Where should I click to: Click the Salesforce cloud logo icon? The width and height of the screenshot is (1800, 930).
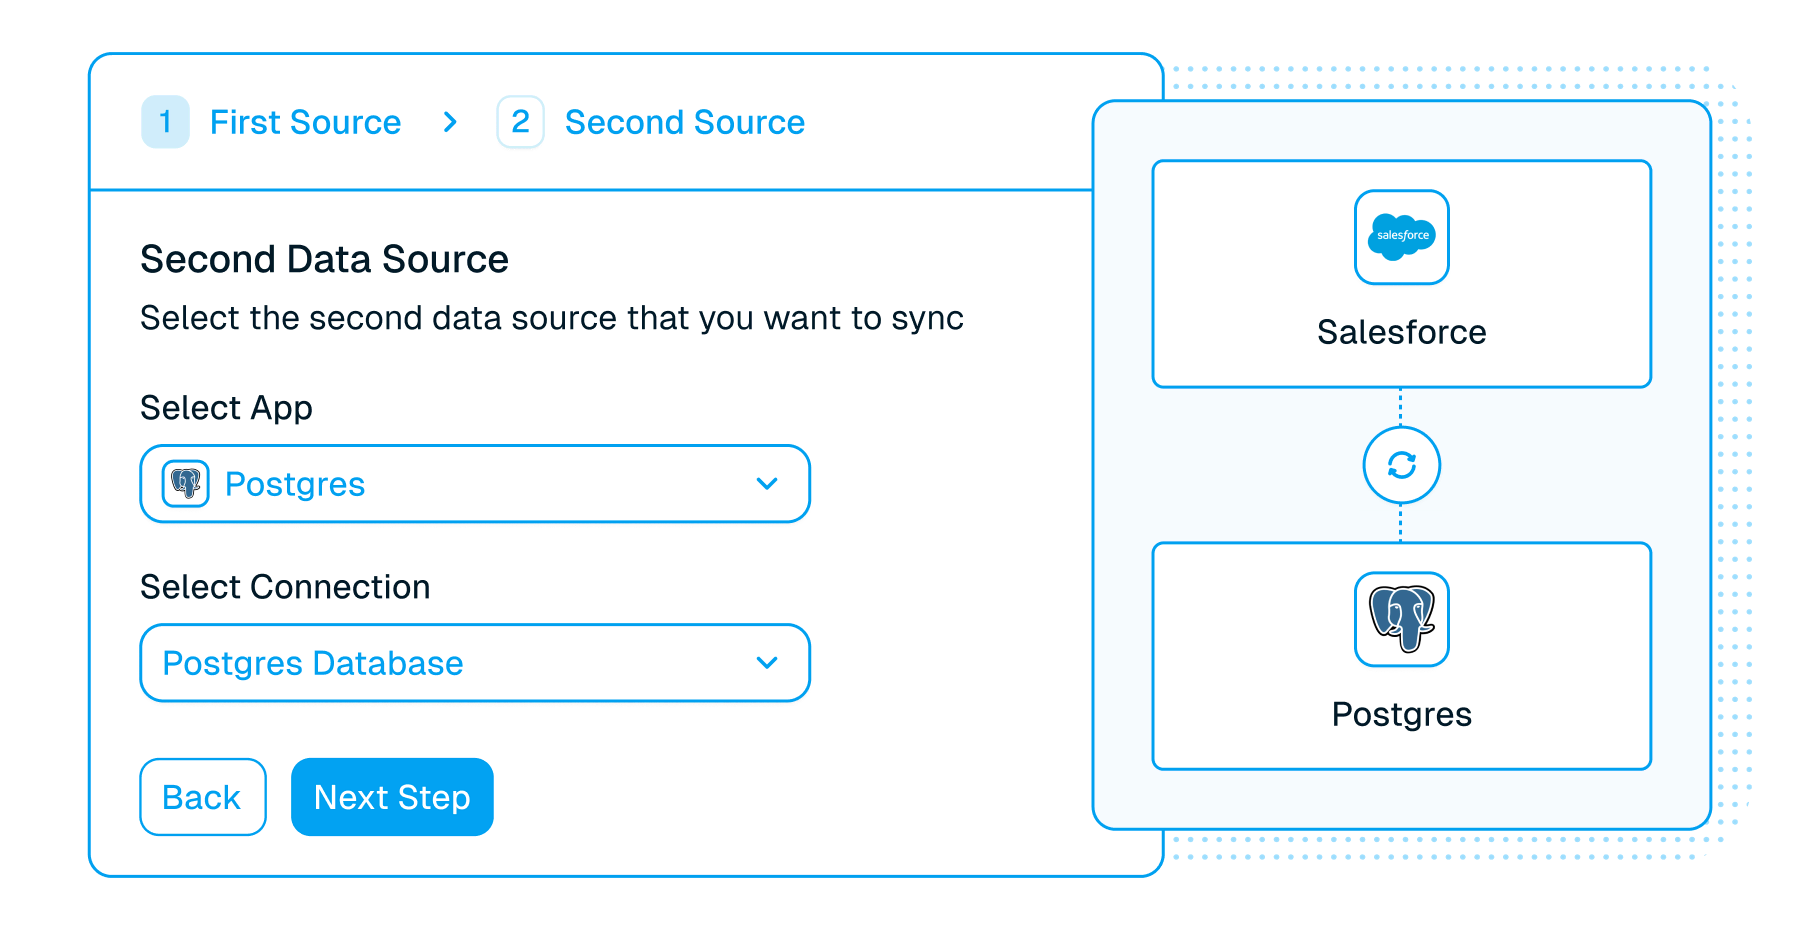click(1402, 237)
